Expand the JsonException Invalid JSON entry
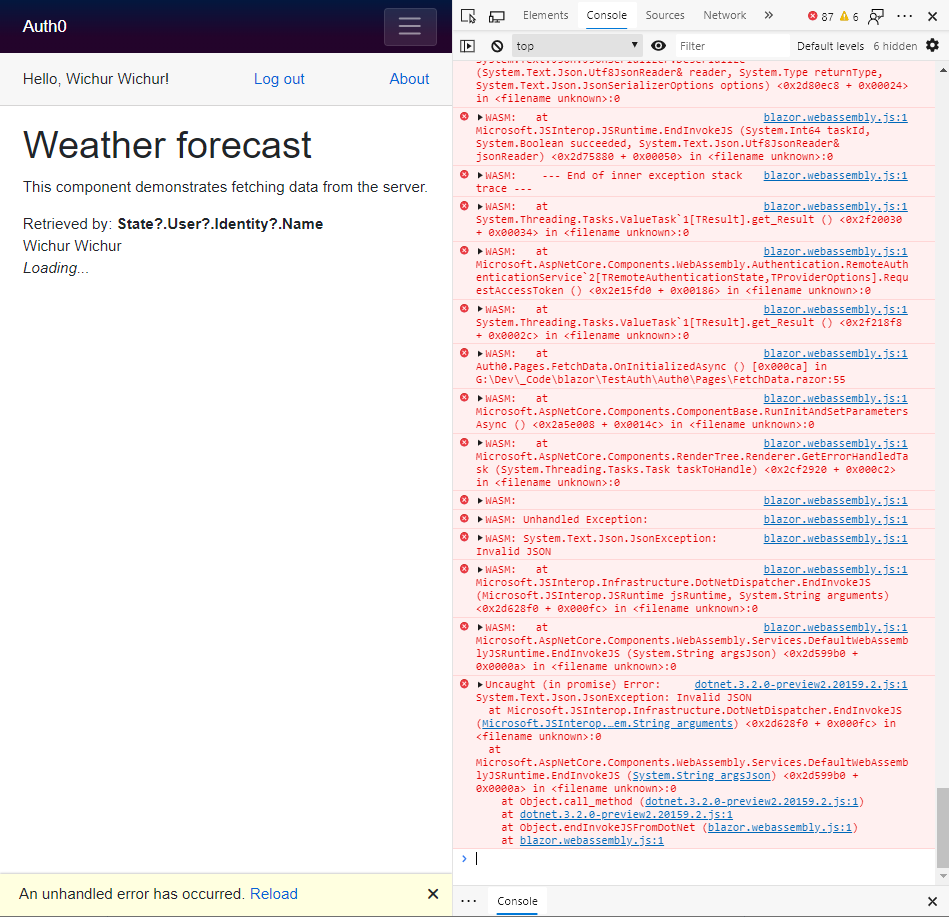Viewport: 949px width, 917px height. pos(480,538)
